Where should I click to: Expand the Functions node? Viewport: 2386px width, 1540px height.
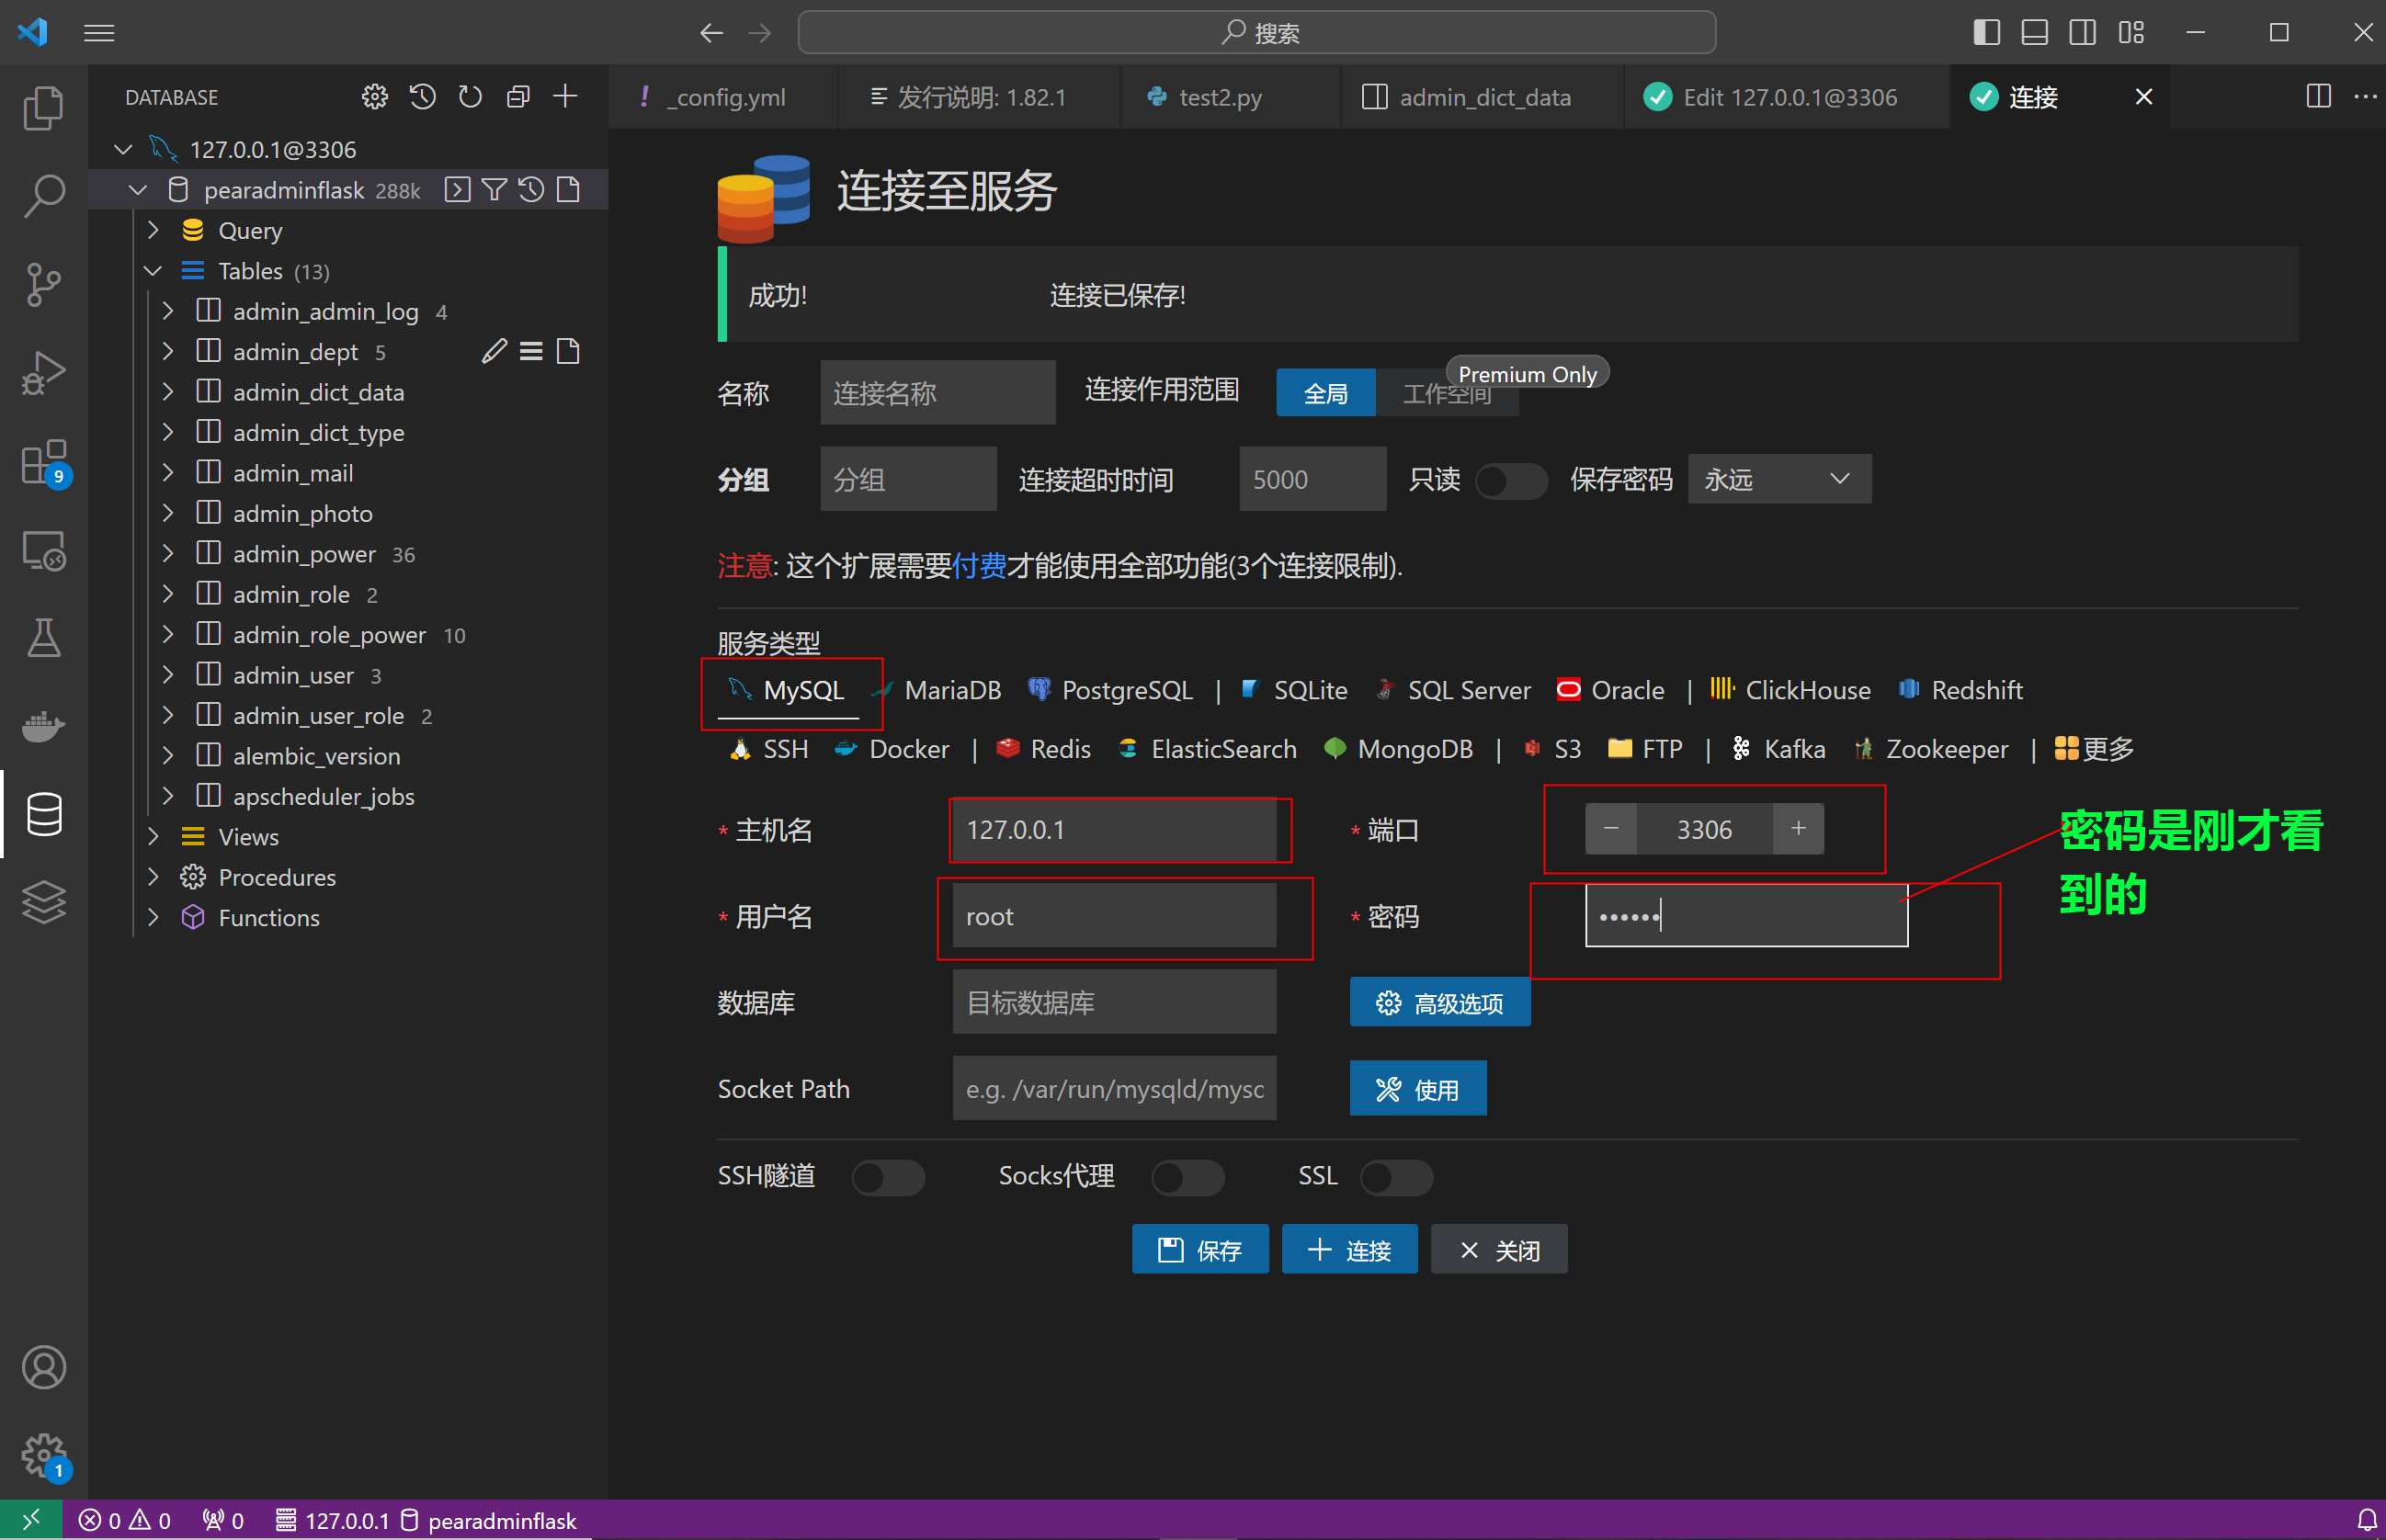click(x=153, y=918)
